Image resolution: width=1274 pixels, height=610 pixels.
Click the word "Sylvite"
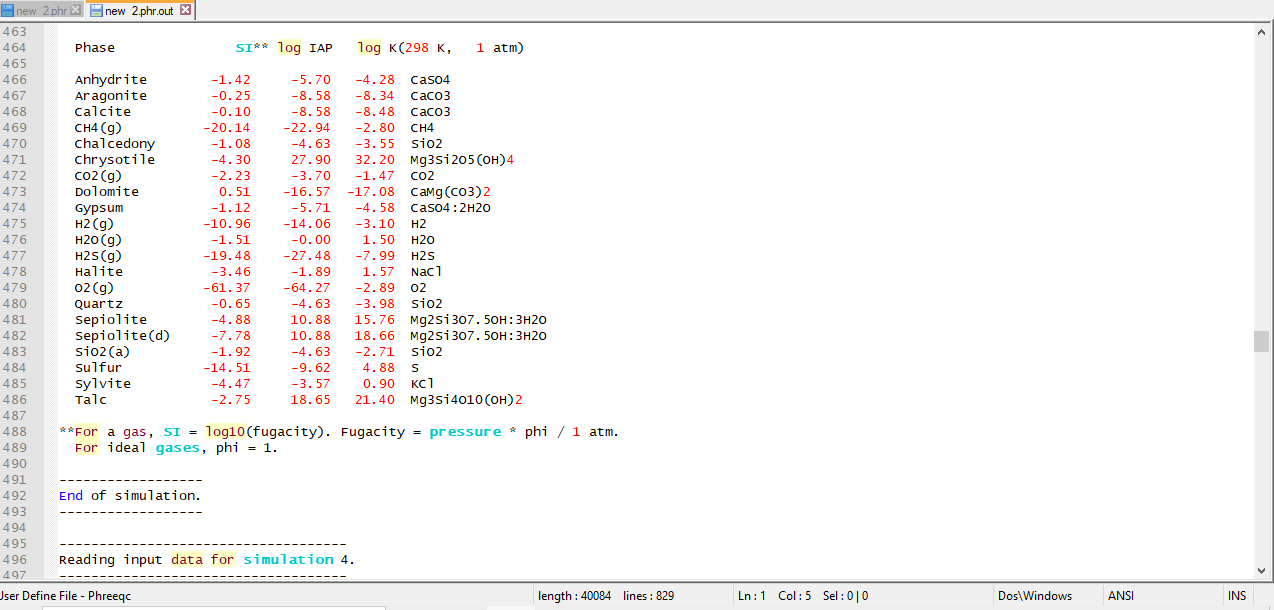click(x=103, y=384)
